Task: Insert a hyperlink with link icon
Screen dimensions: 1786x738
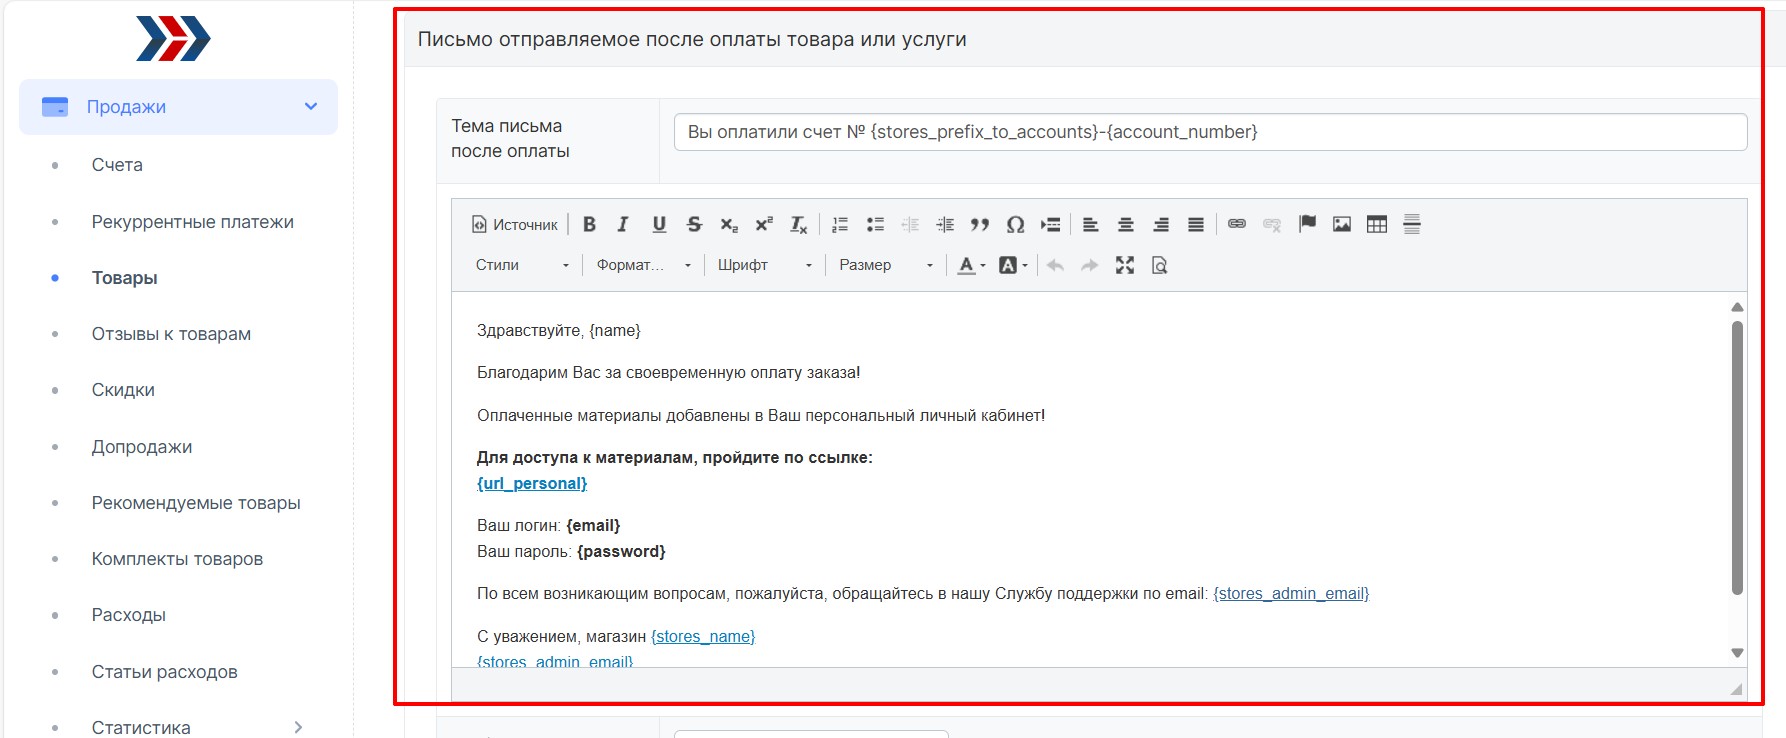Action: 1237,224
